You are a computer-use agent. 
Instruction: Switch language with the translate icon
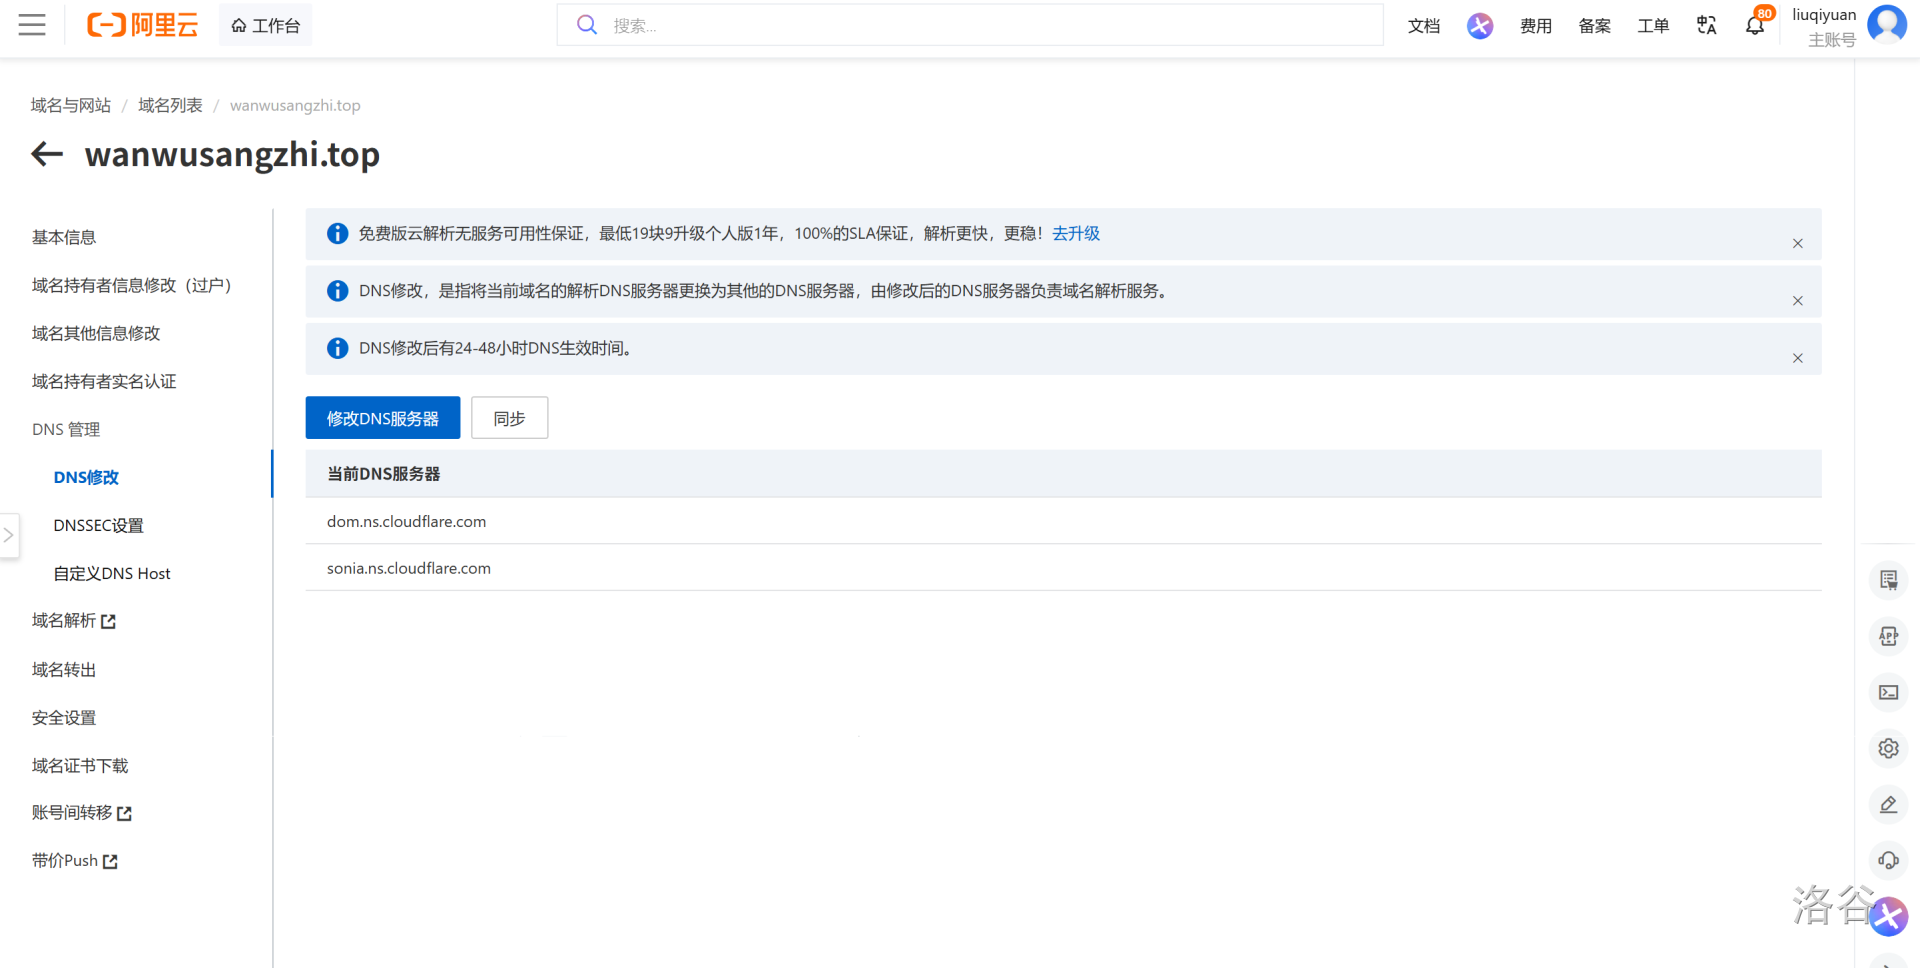1707,25
